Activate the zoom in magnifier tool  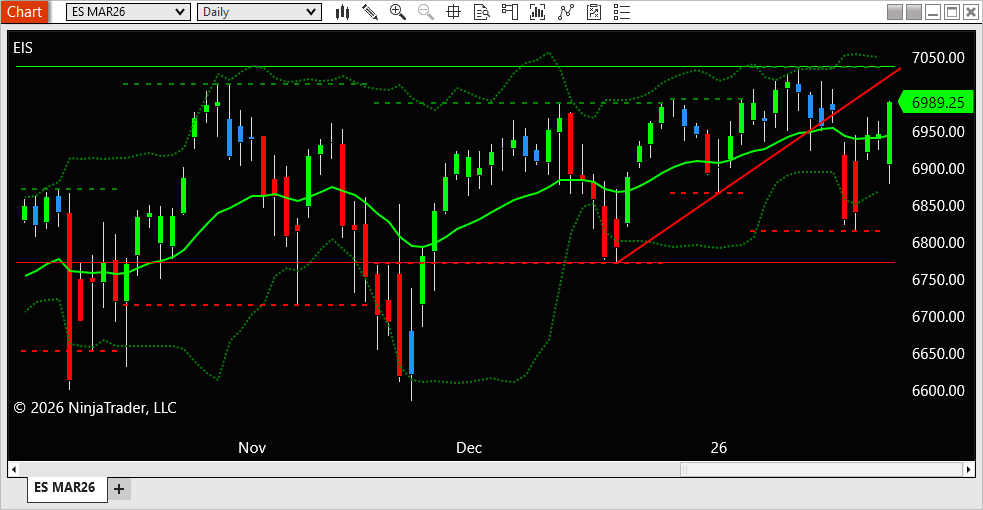click(397, 12)
